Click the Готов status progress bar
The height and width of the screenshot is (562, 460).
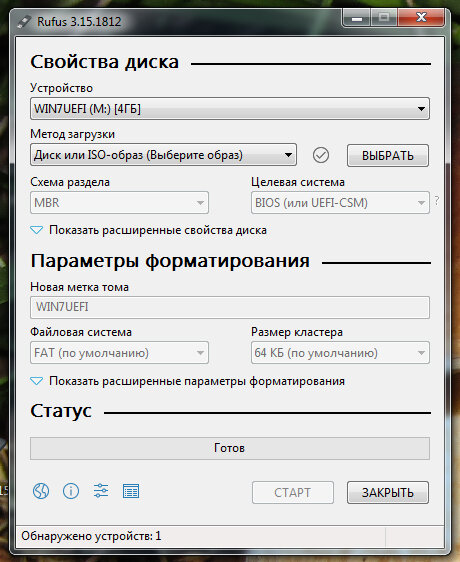(x=230, y=448)
